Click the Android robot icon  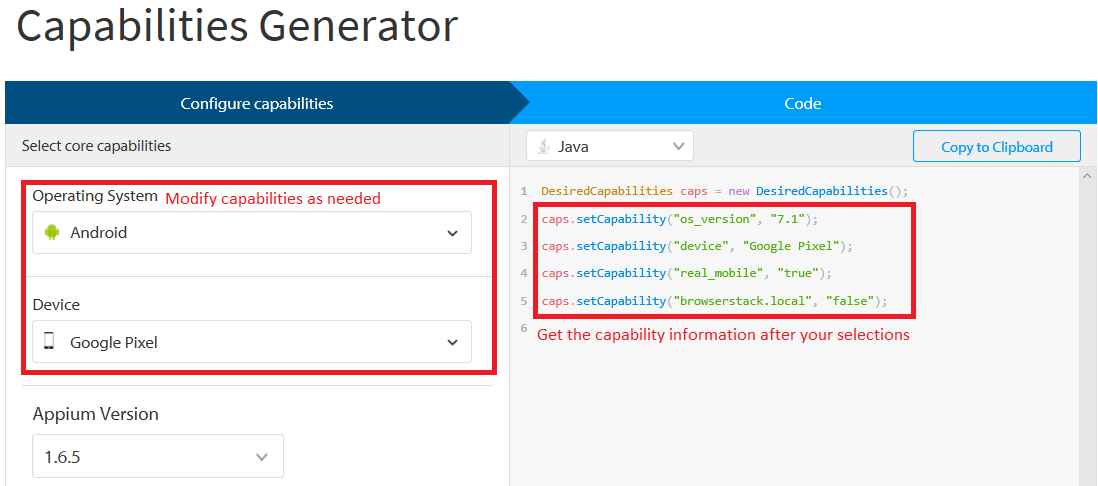click(51, 232)
